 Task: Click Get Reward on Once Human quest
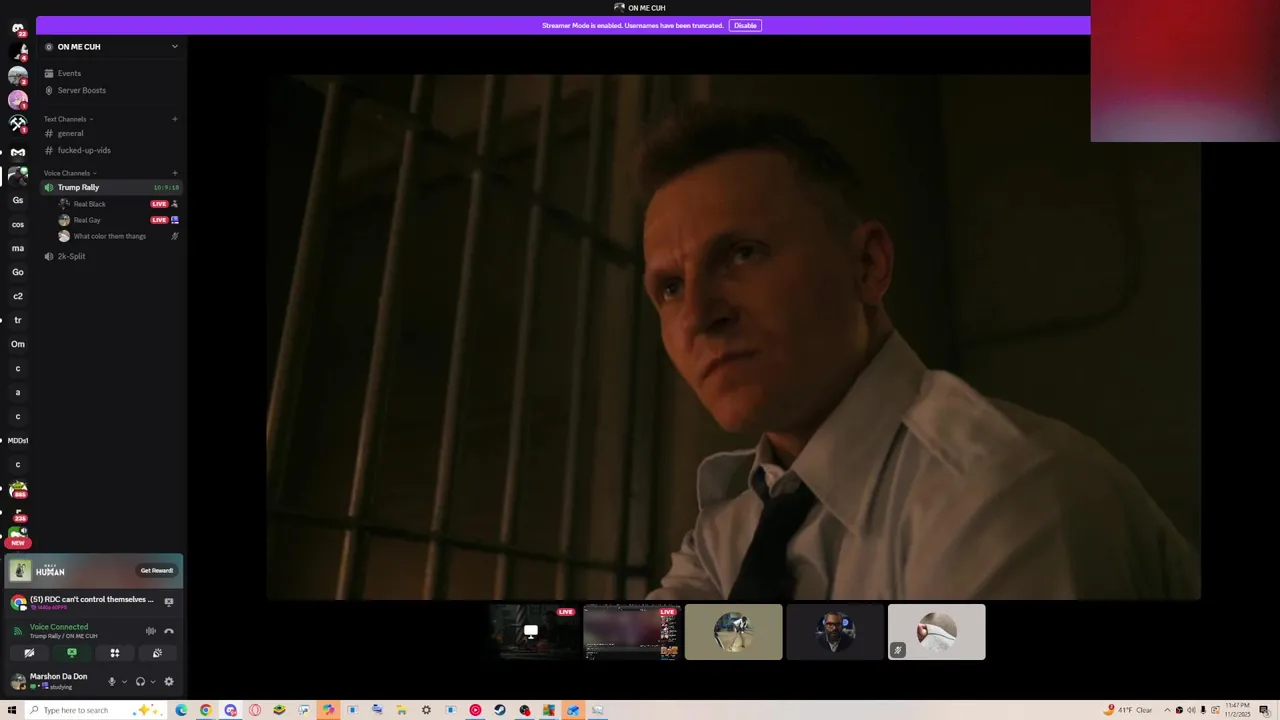pos(157,570)
